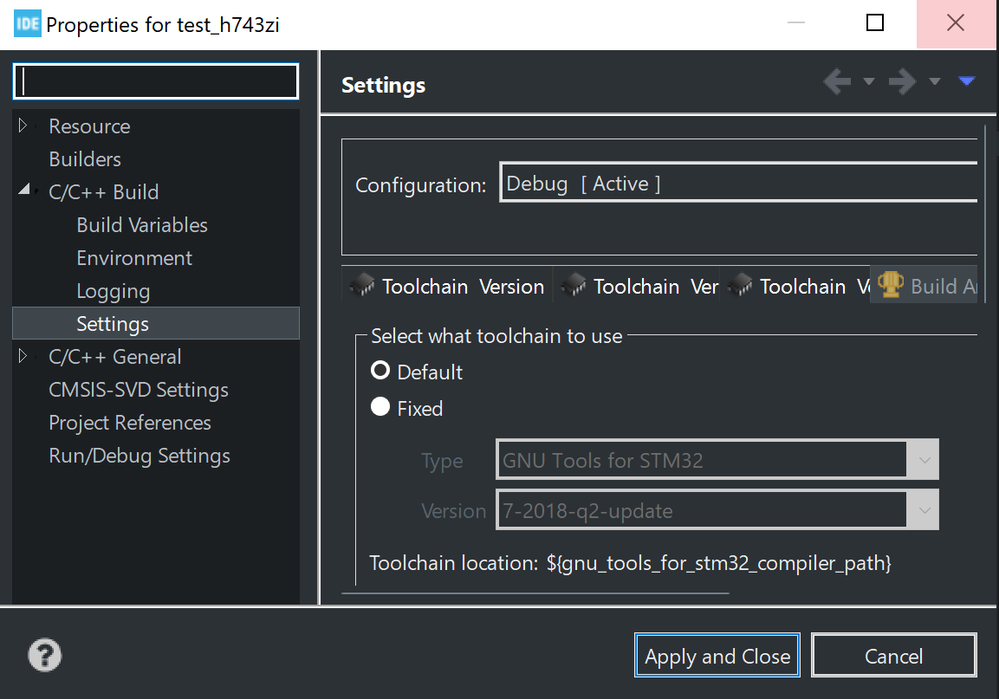The width and height of the screenshot is (999, 699).
Task: Open the toolchain Type dropdown
Action: coord(717,459)
